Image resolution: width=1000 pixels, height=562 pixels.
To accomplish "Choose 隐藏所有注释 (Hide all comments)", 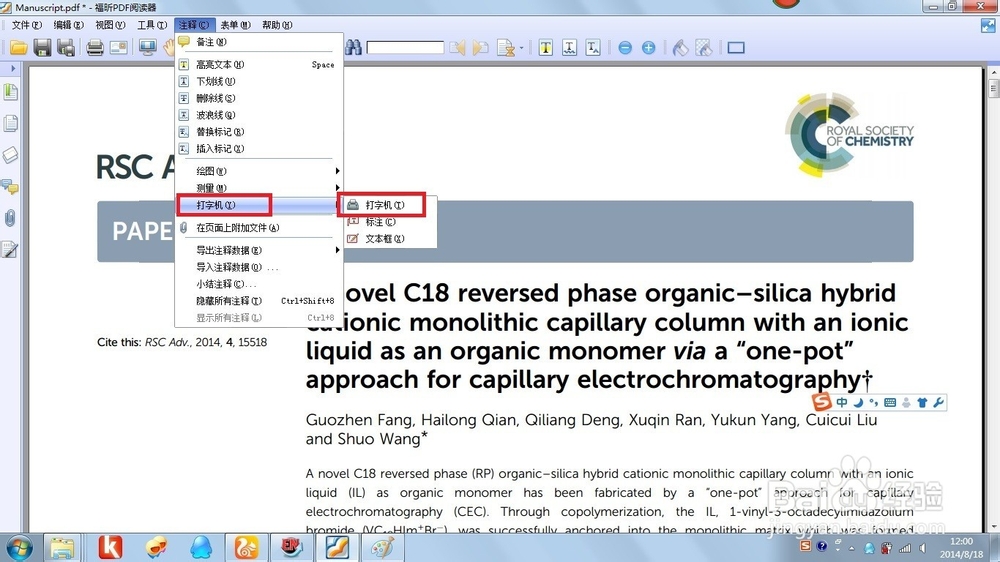I will 258,300.
